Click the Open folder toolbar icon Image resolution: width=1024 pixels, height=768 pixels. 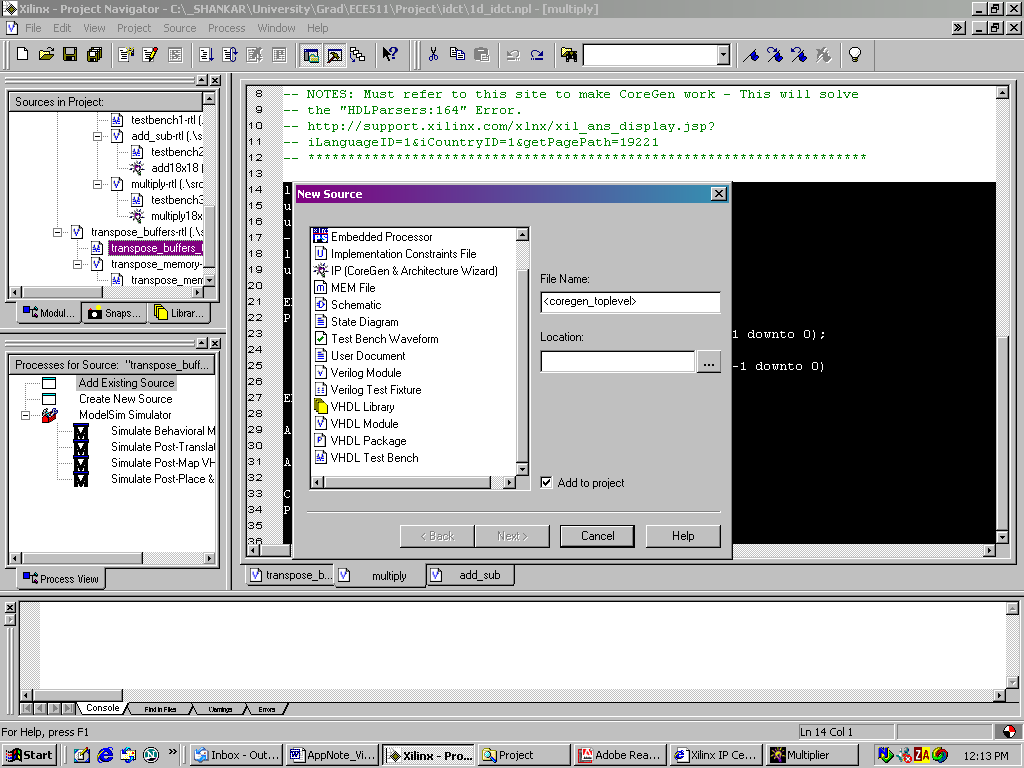[46, 54]
